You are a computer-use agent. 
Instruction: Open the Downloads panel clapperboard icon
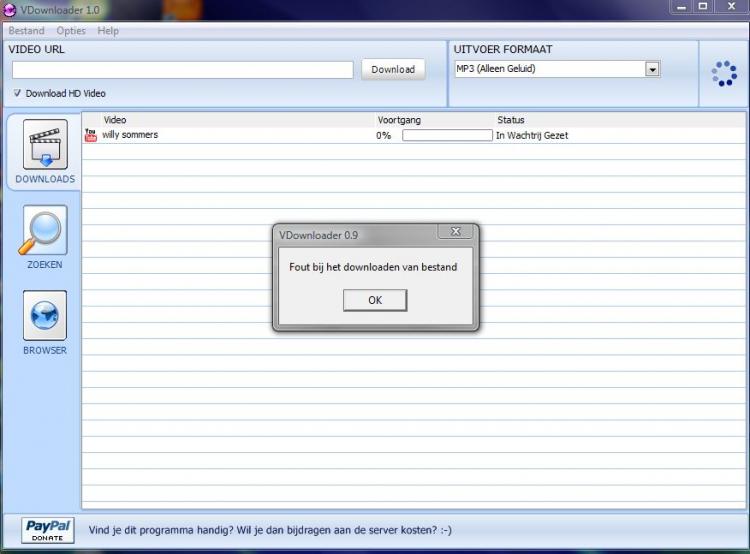44,146
